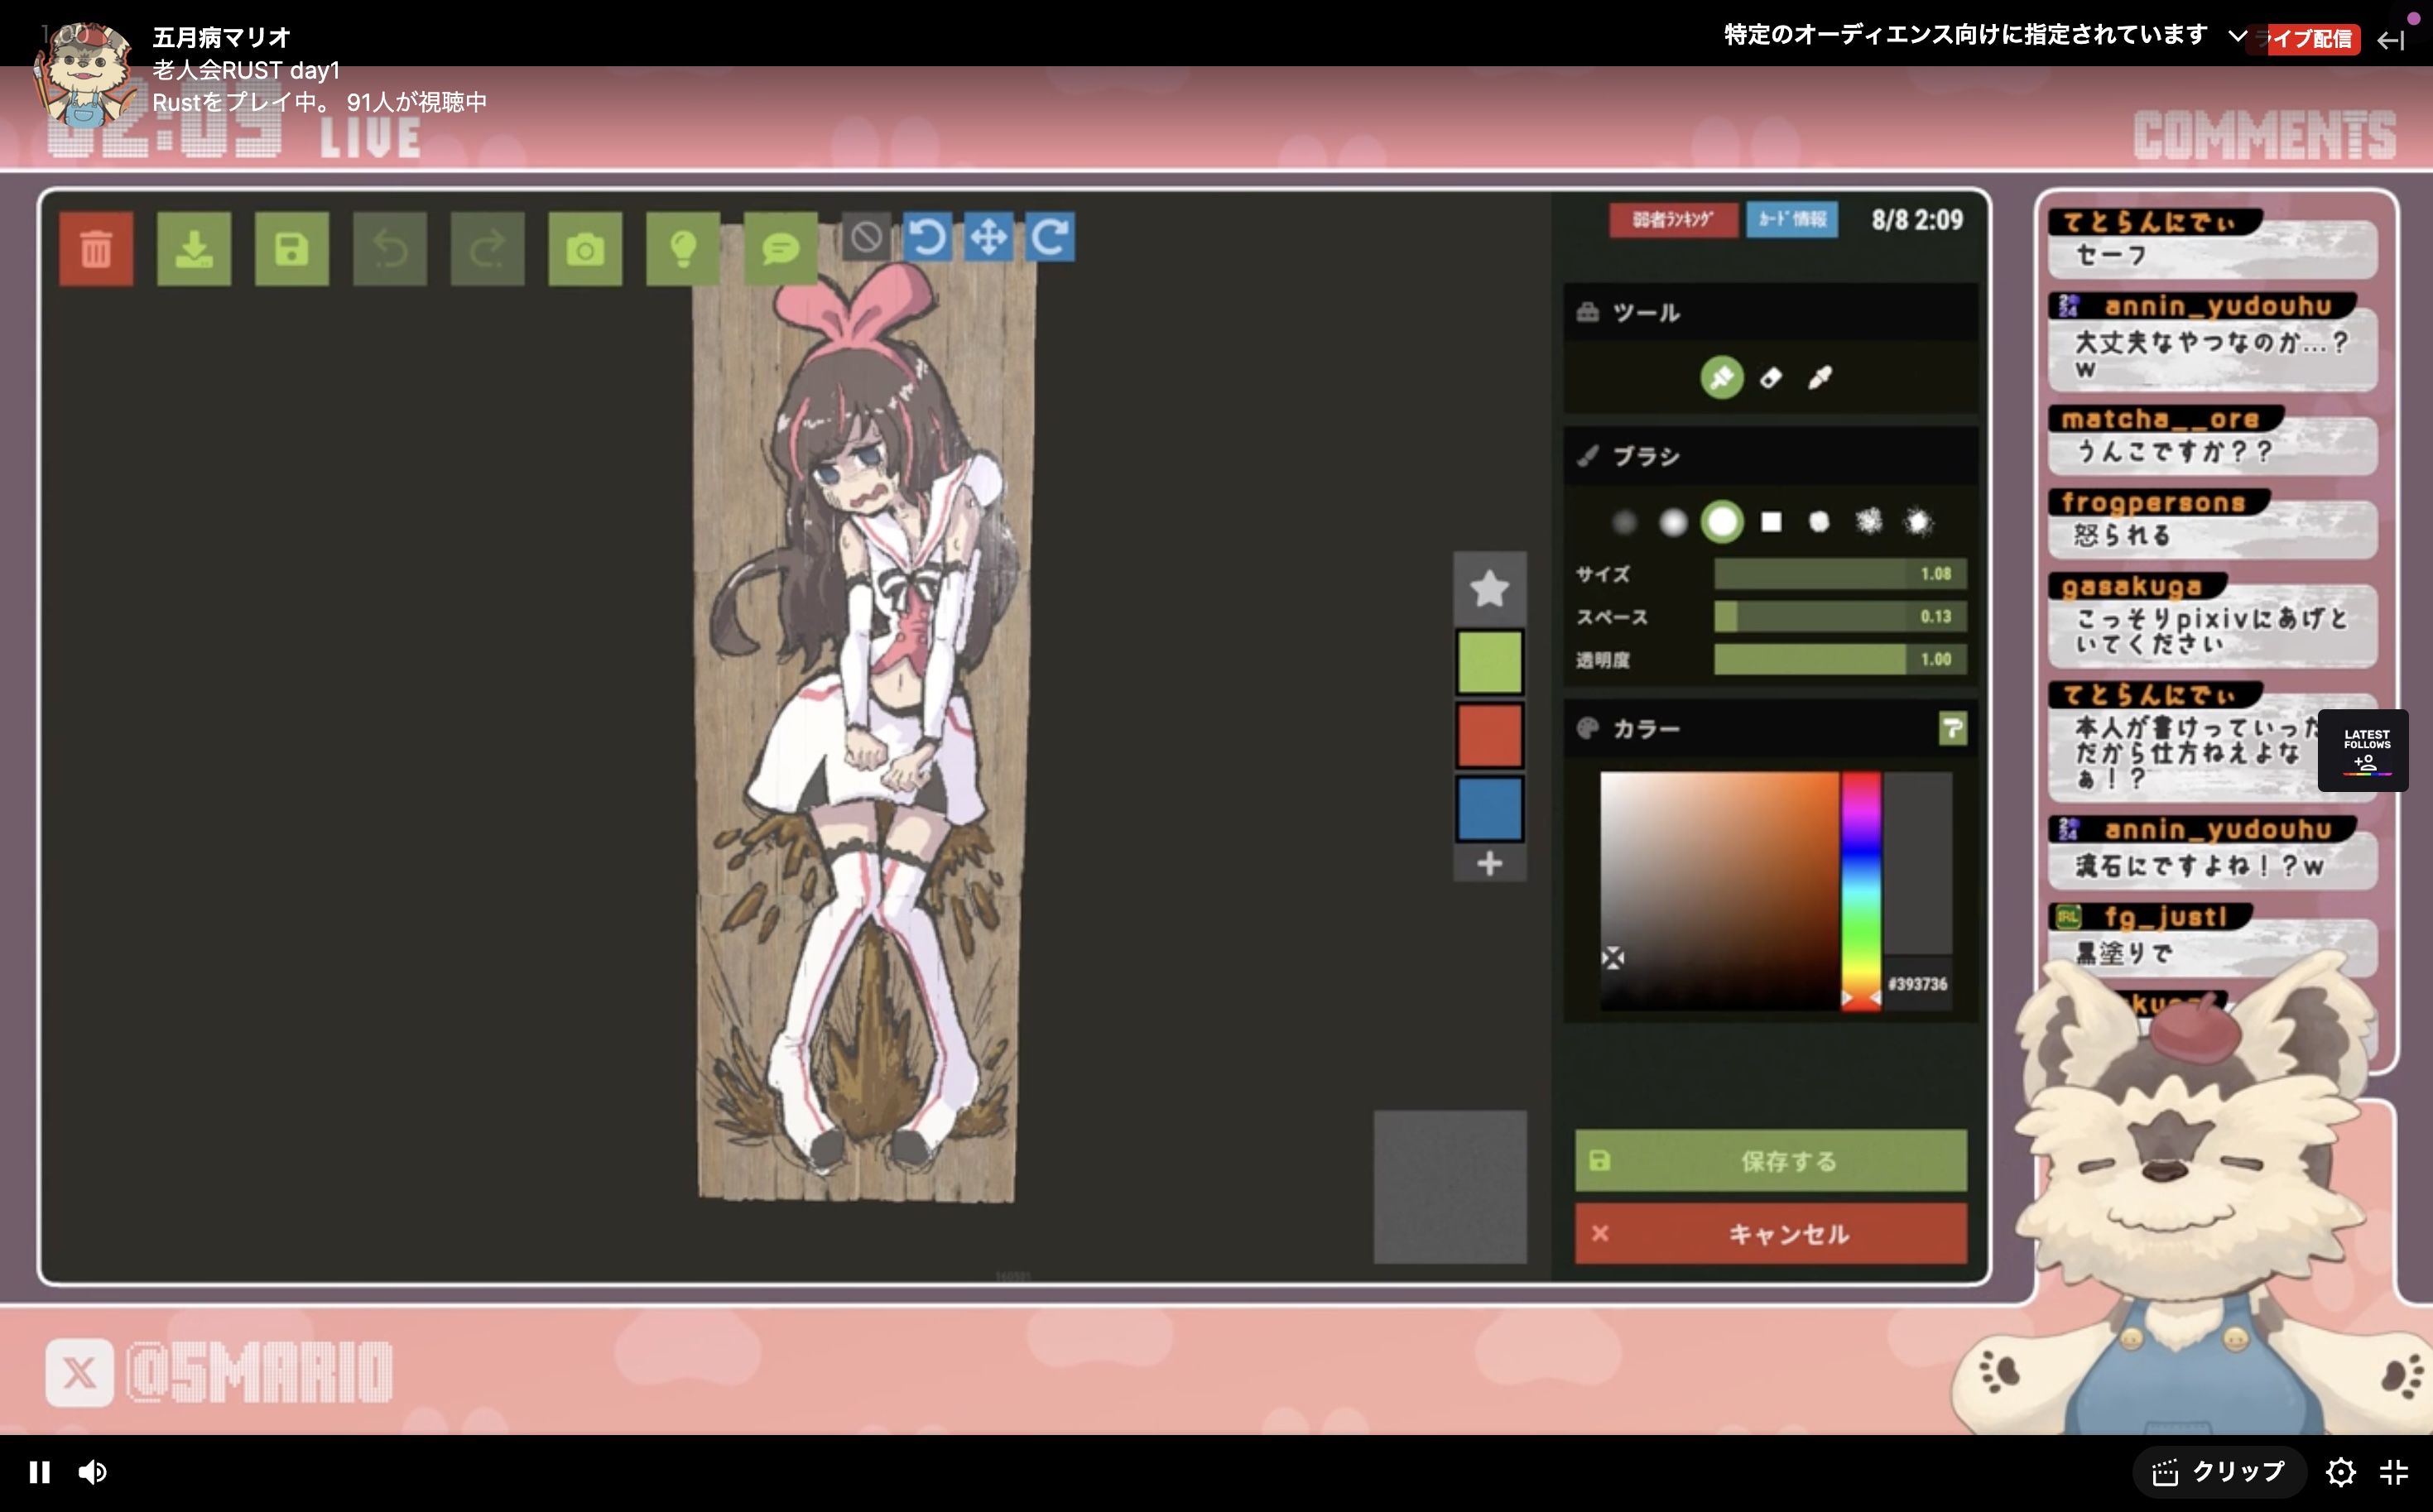Click the paint roller icon in カラー header
The width and height of the screenshot is (2433, 1512).
coord(1952,728)
